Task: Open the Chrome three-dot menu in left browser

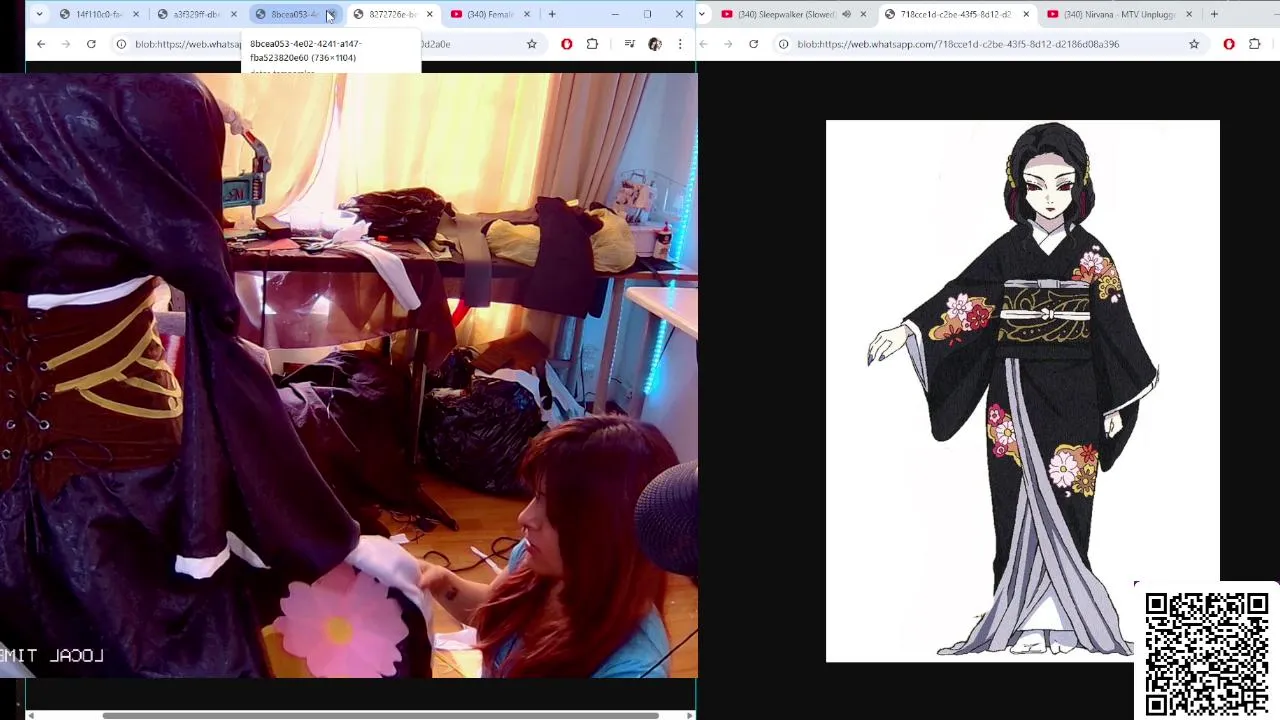Action: [680, 44]
